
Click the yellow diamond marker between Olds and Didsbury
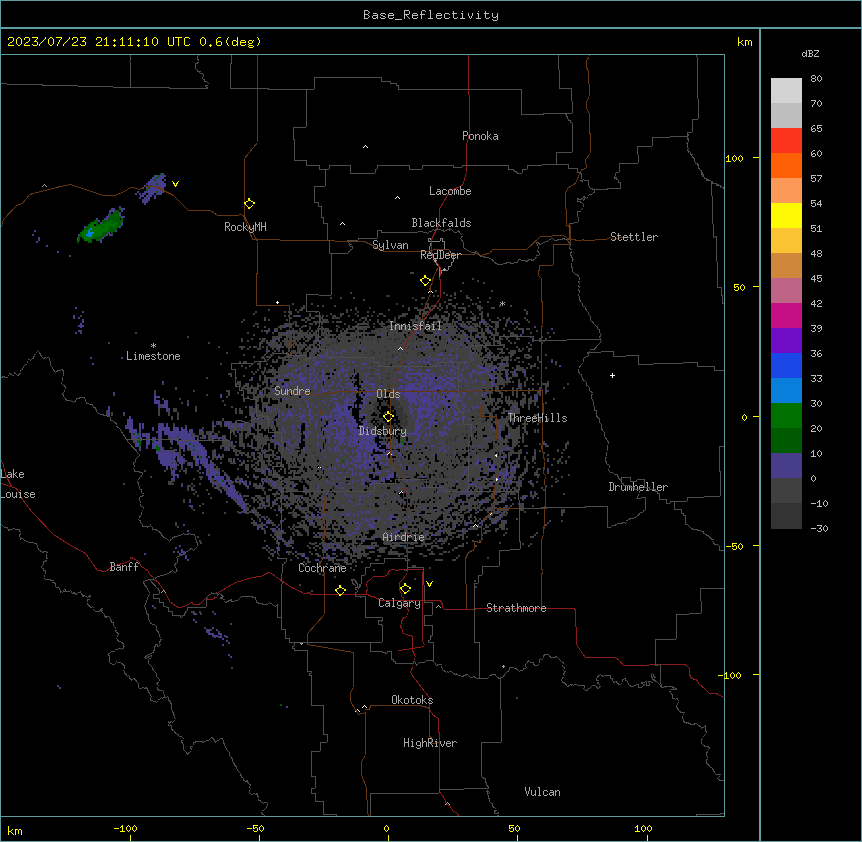click(x=388, y=416)
